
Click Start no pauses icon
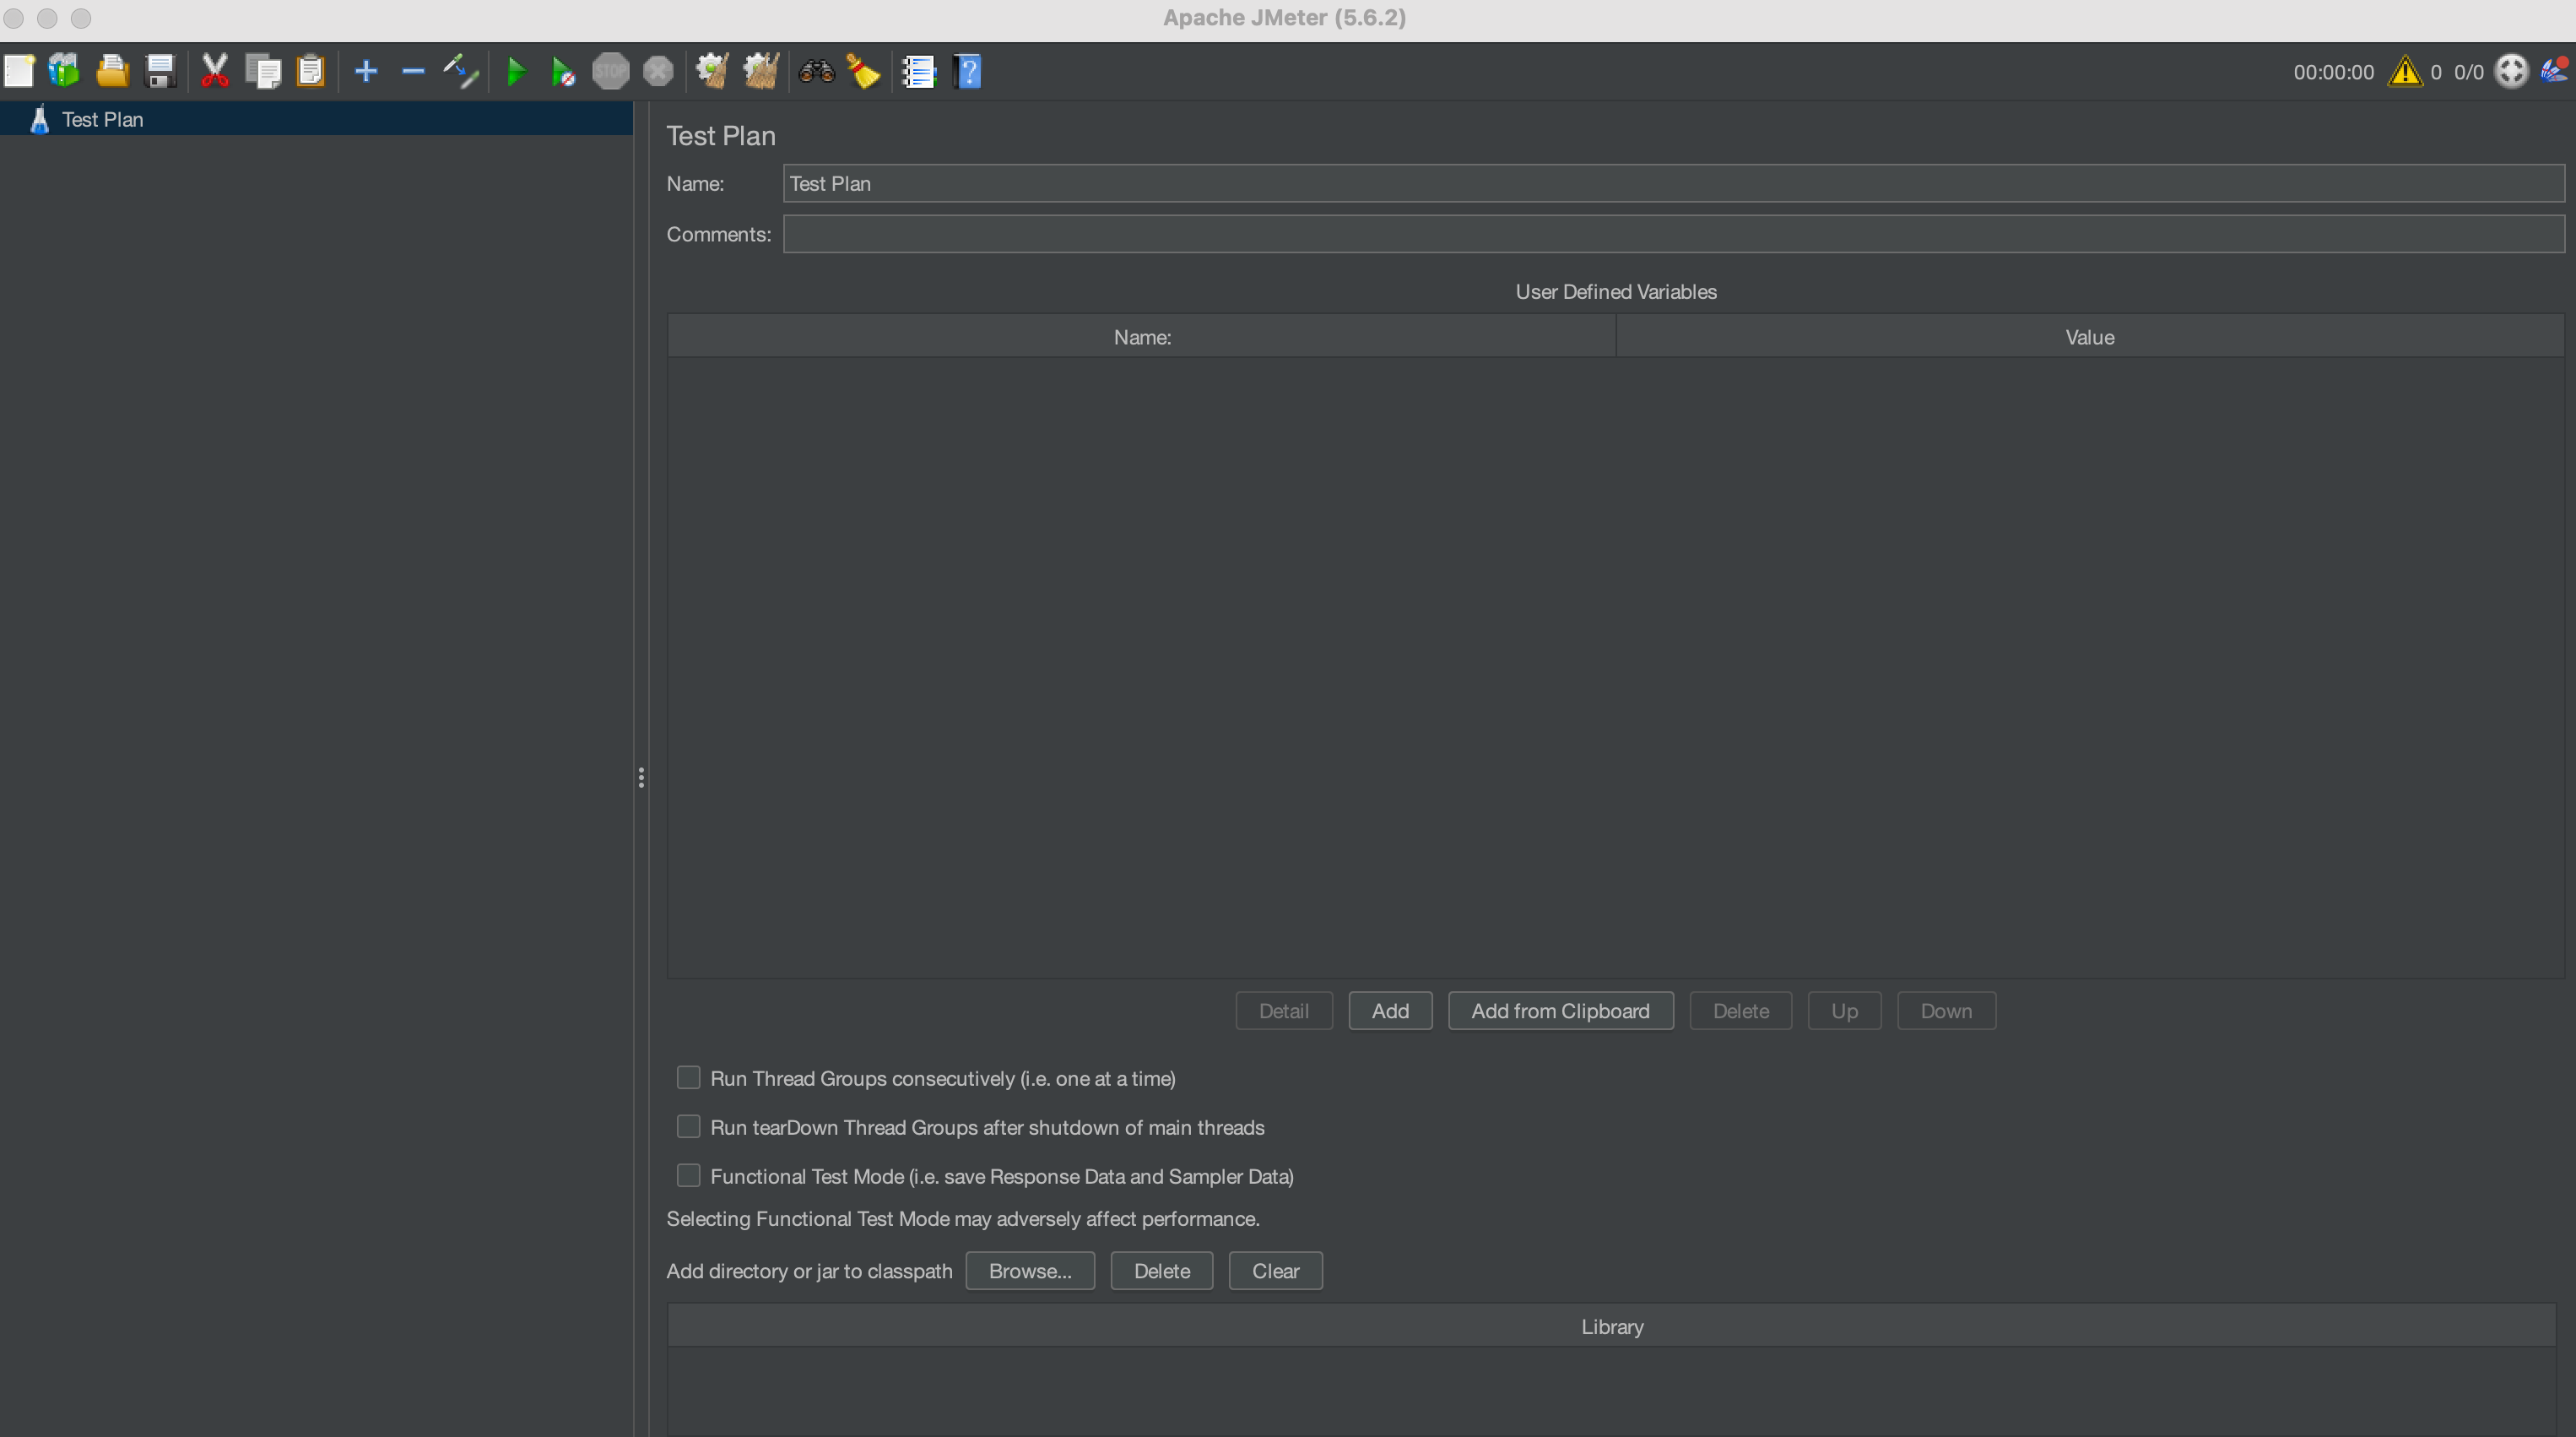click(x=563, y=71)
